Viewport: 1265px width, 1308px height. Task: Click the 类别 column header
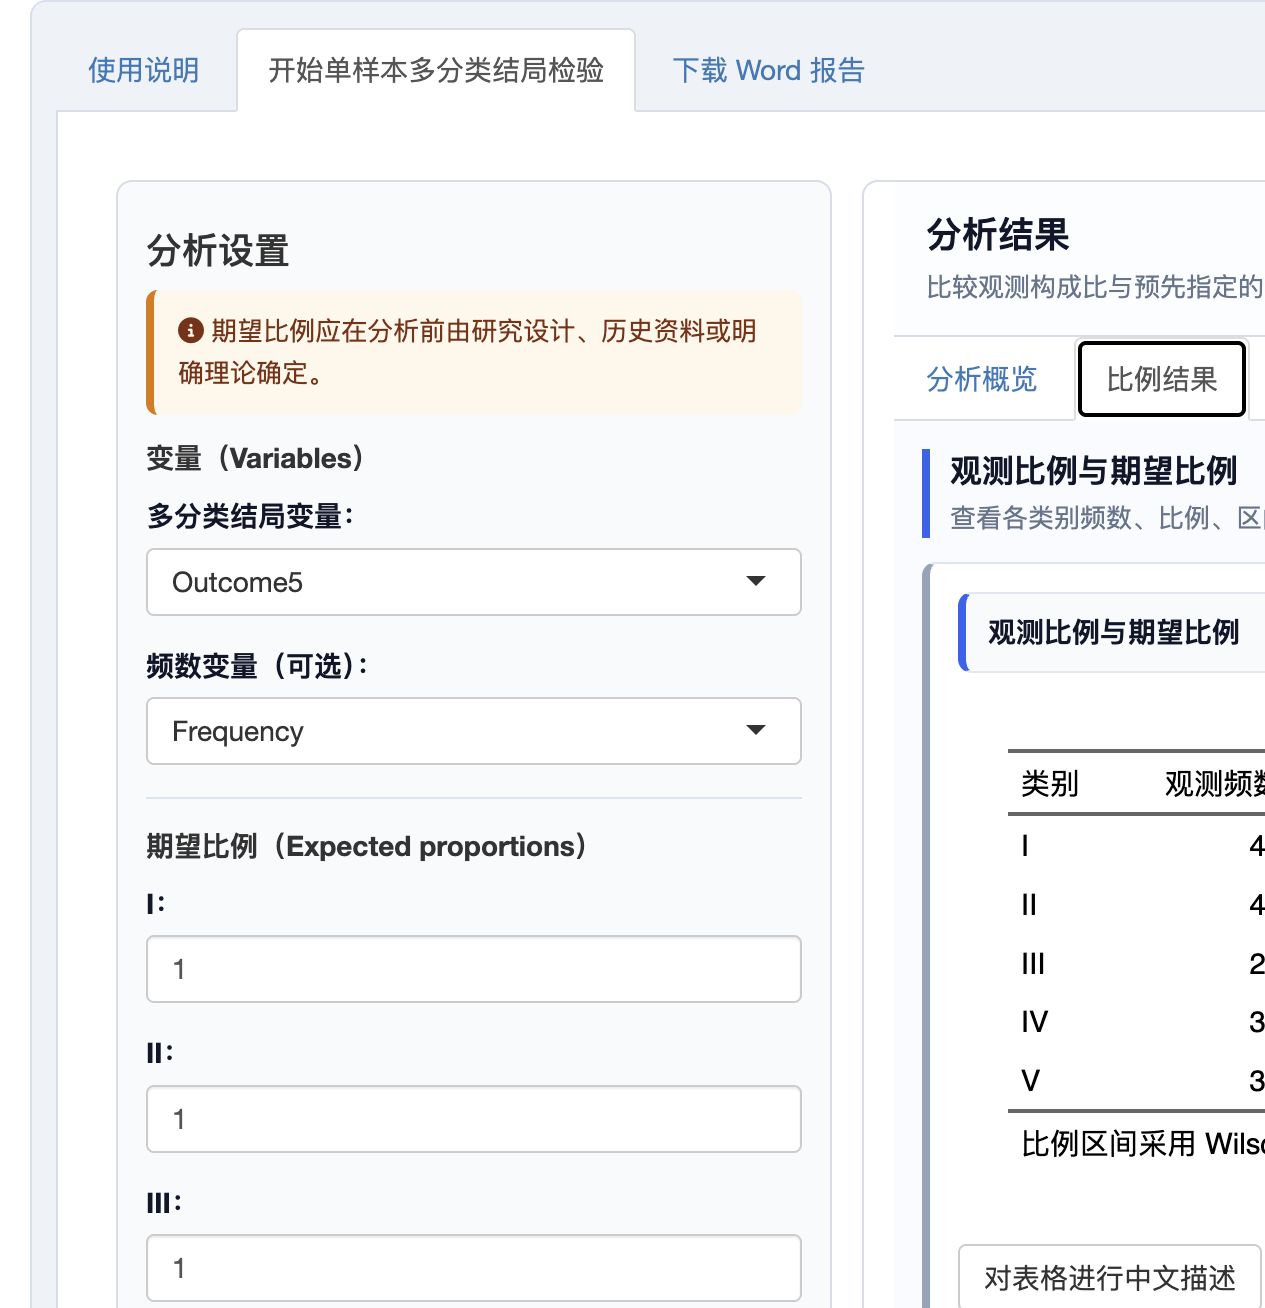1050,783
